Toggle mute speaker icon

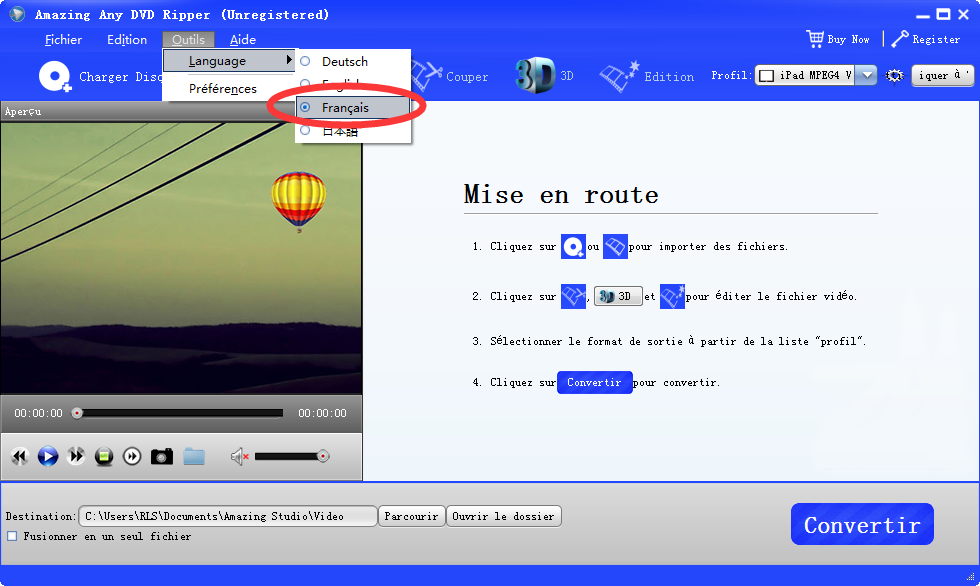pyautogui.click(x=239, y=457)
